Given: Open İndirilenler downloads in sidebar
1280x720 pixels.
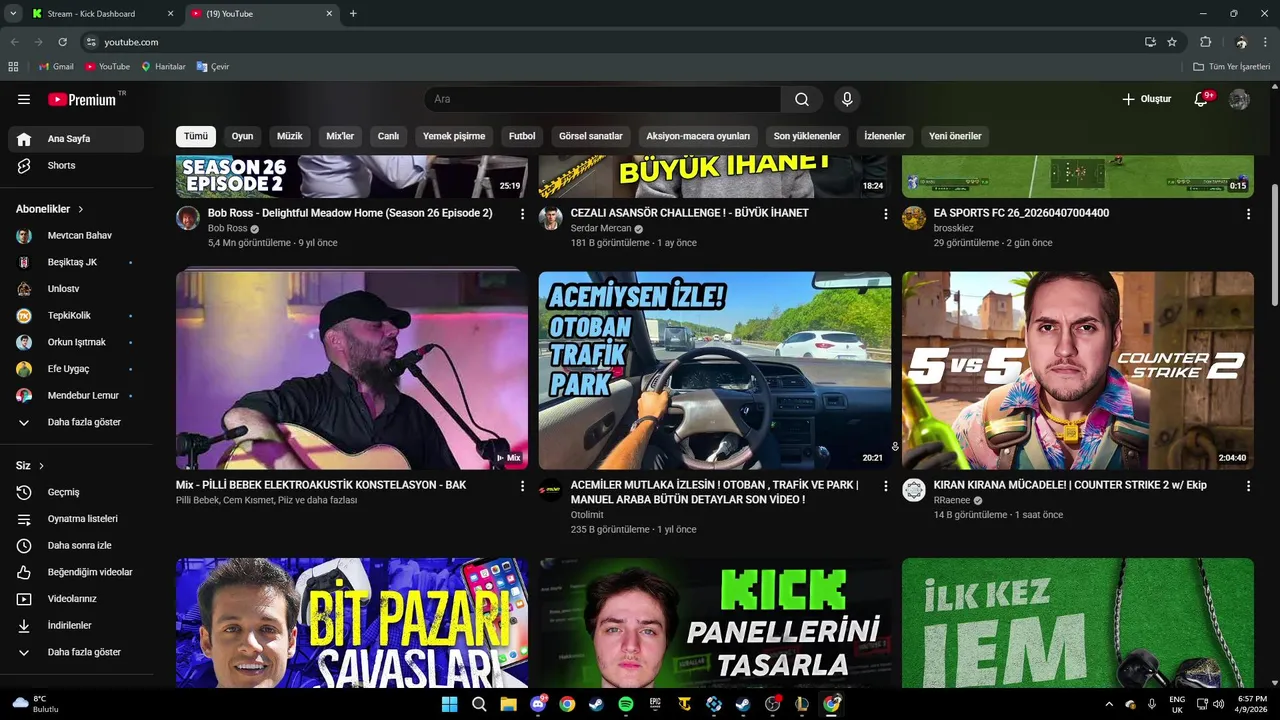Looking at the screenshot, I should tap(76, 626).
